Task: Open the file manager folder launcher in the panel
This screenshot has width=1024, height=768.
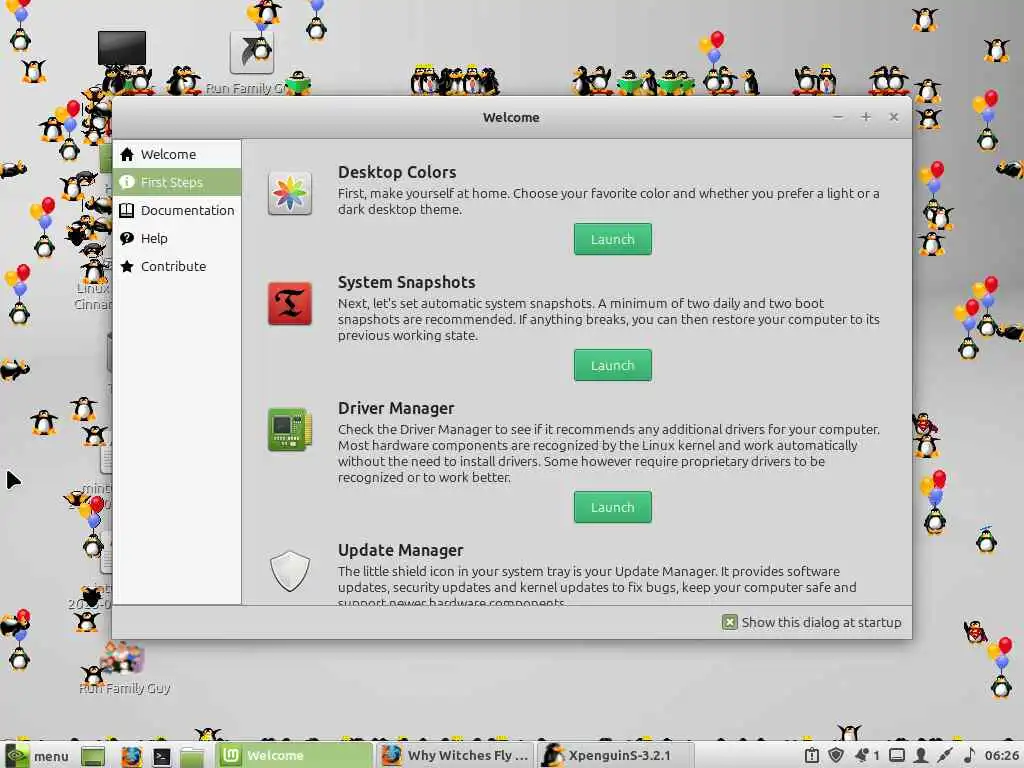Action: (193, 756)
